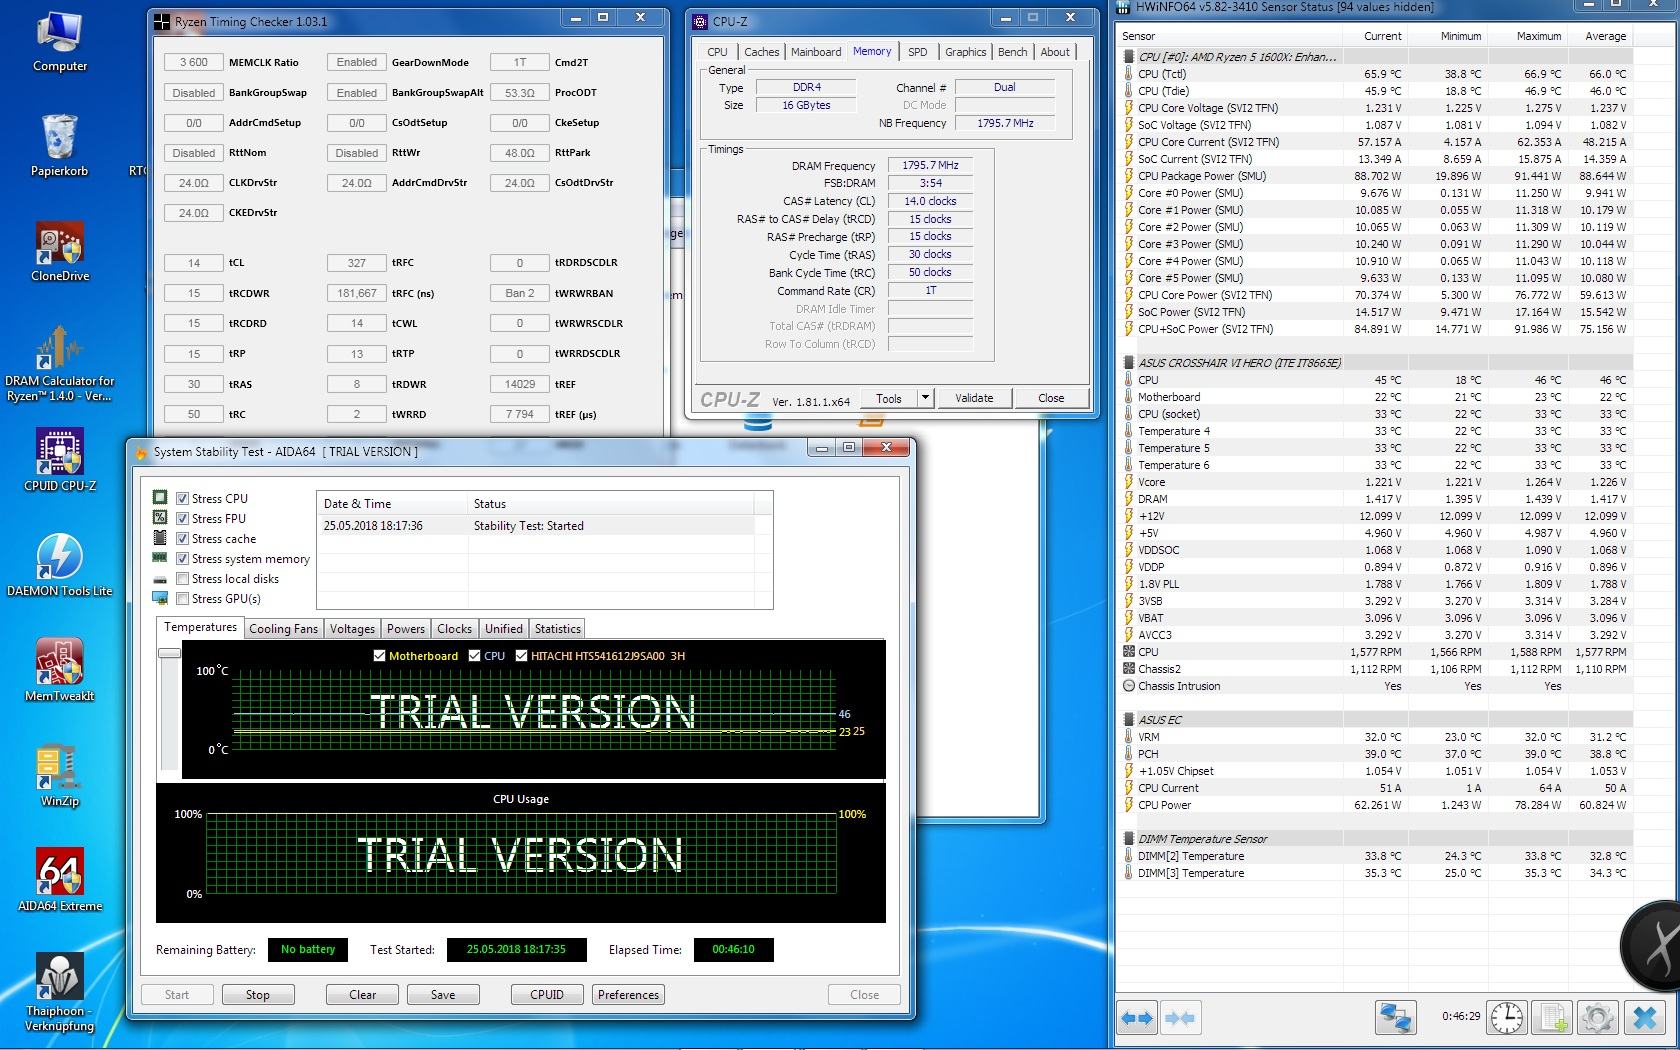Viewport: 1680px width, 1050px height.
Task: Open the Cooling Fans tab in AIDA64
Action: coord(283,629)
